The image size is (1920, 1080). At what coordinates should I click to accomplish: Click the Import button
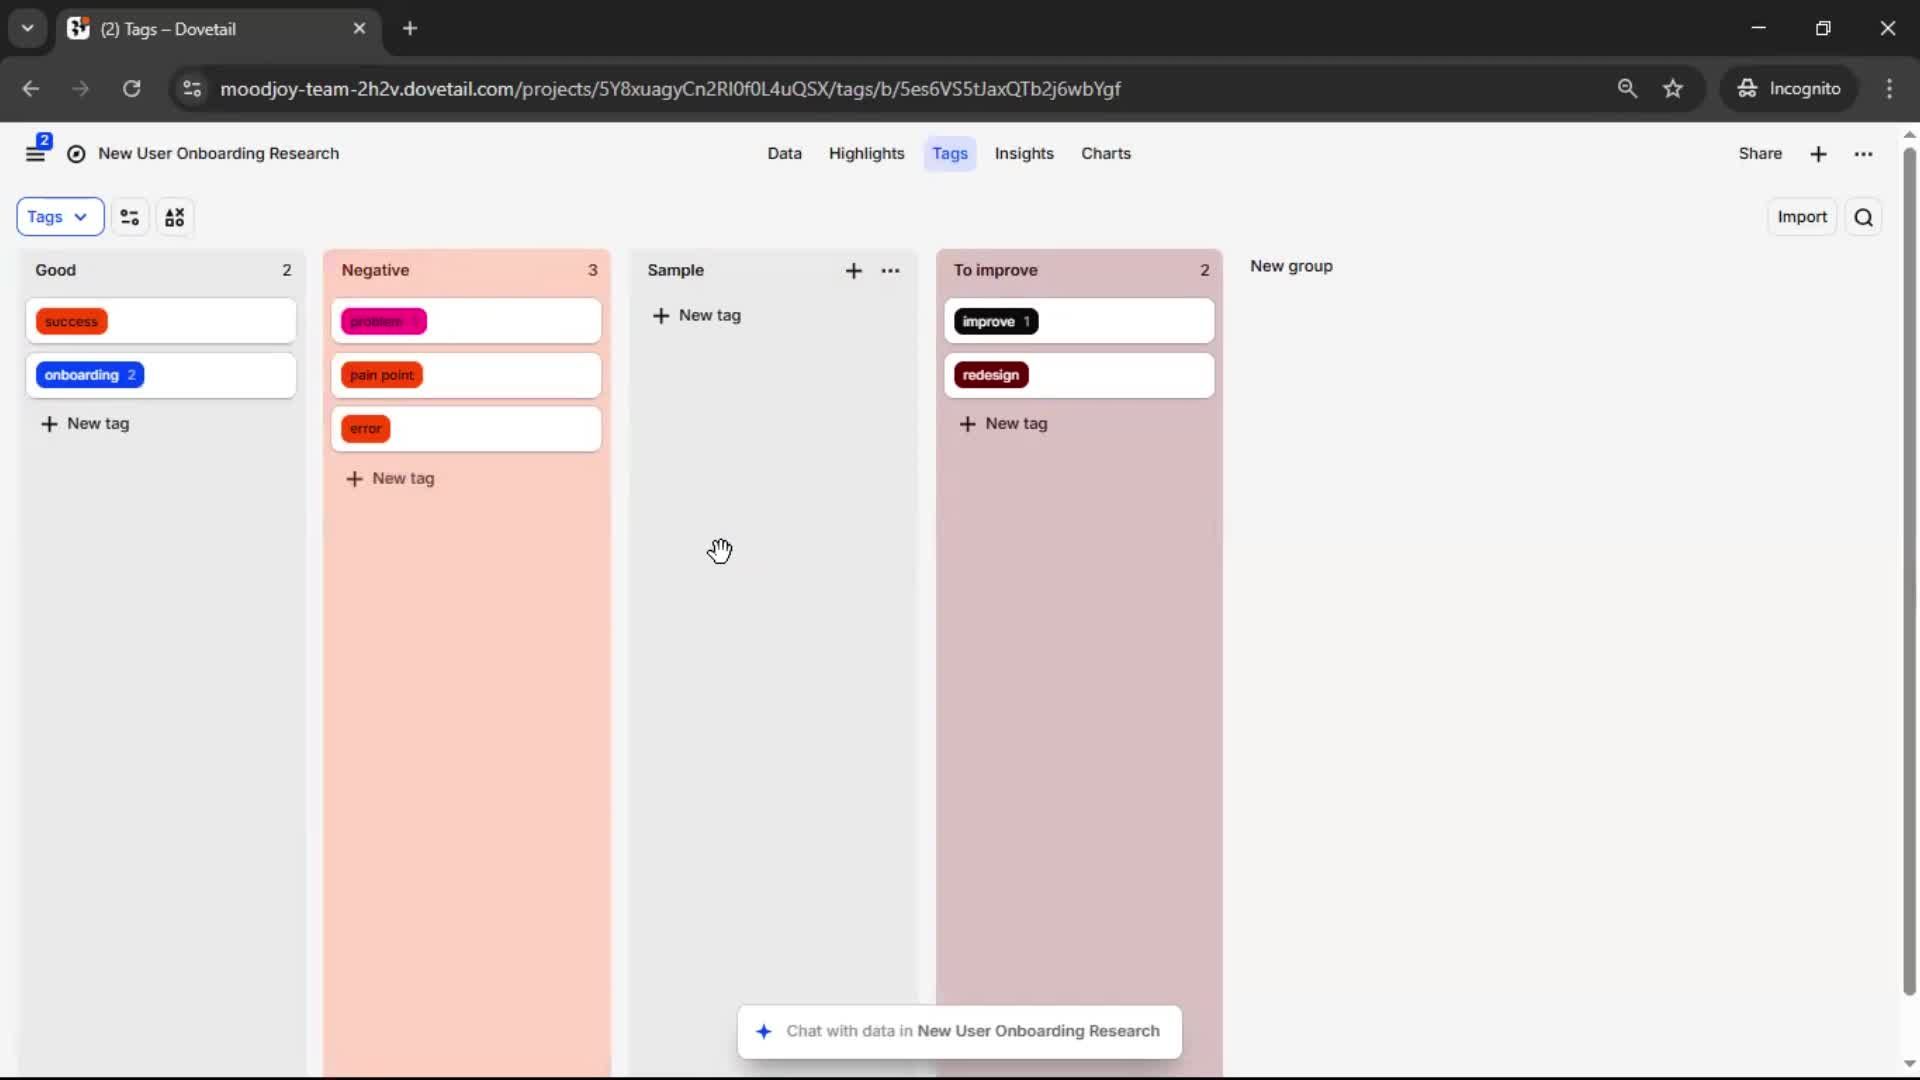(1801, 217)
